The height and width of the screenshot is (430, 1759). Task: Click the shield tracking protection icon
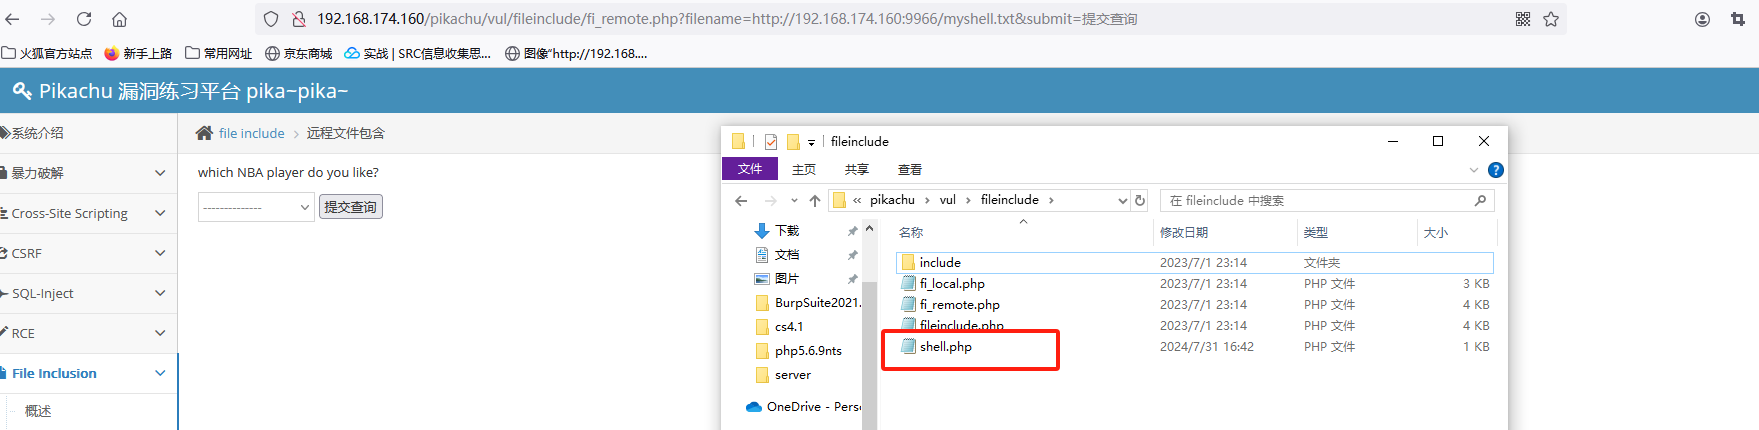pyautogui.click(x=271, y=19)
